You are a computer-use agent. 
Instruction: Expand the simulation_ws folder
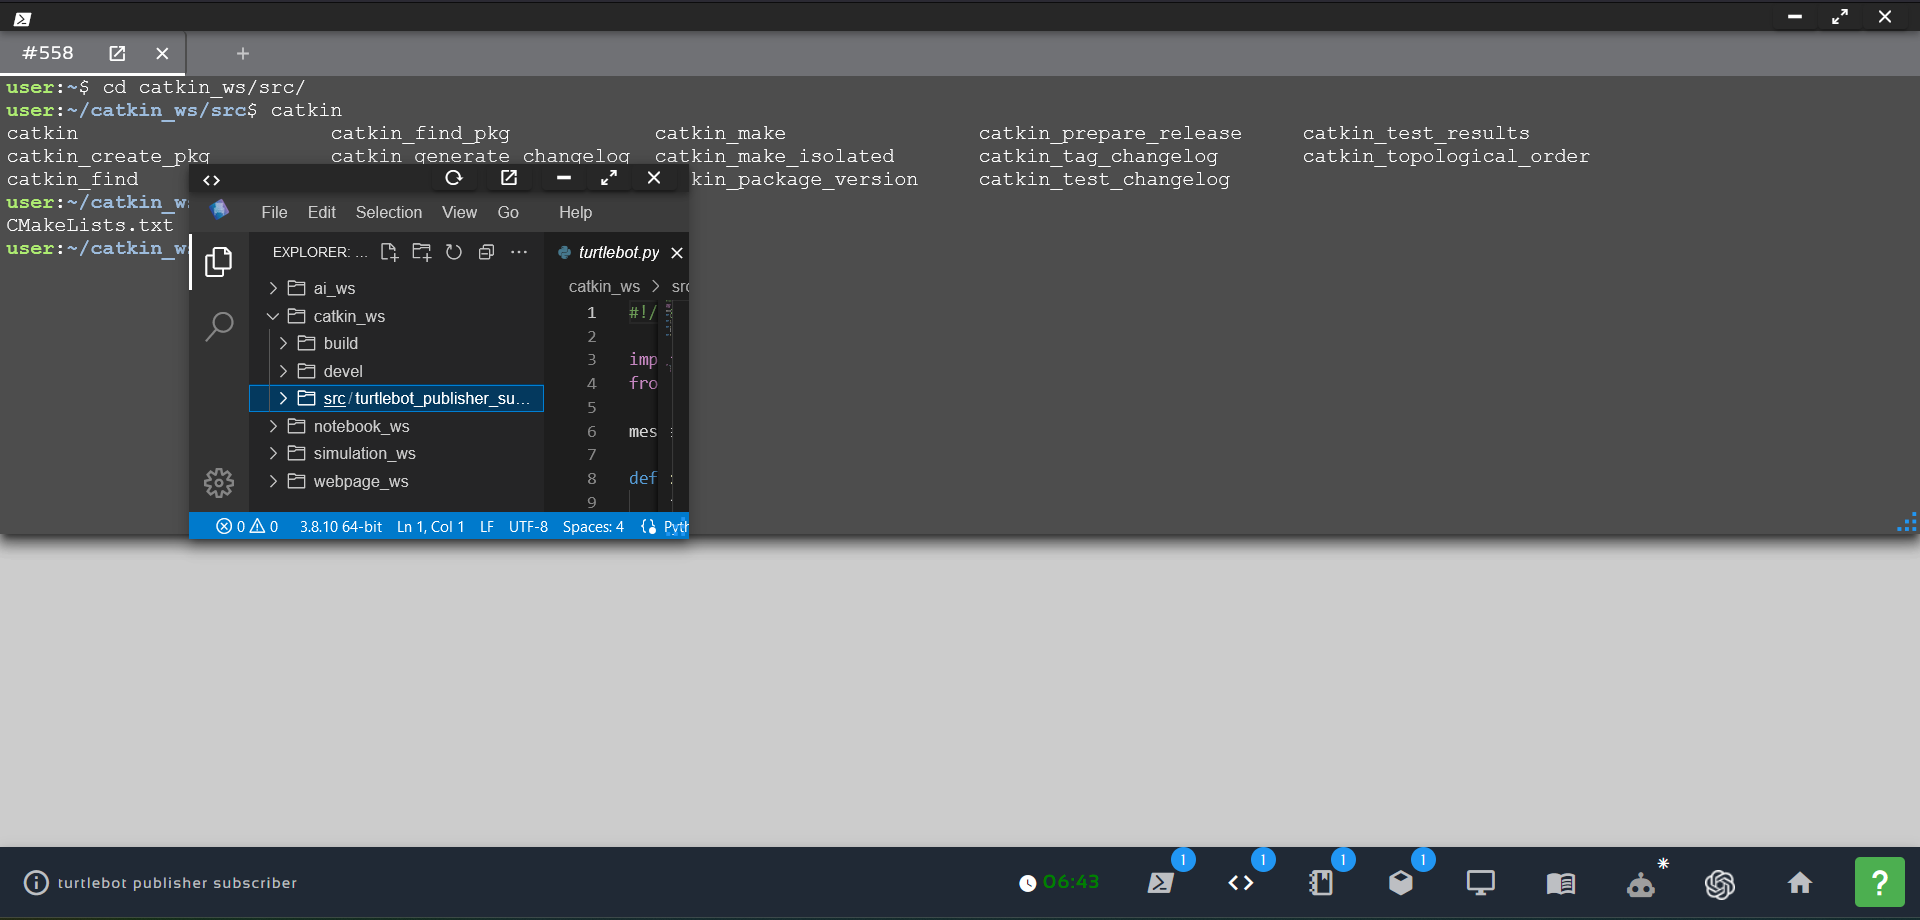click(x=364, y=453)
